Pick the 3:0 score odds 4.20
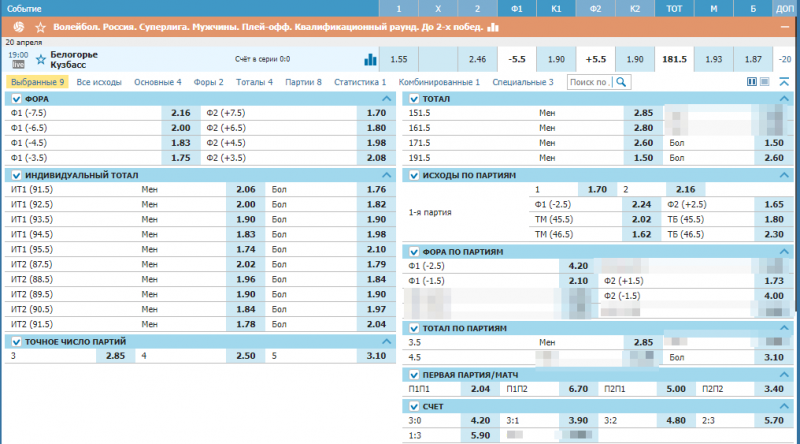 [x=479, y=421]
